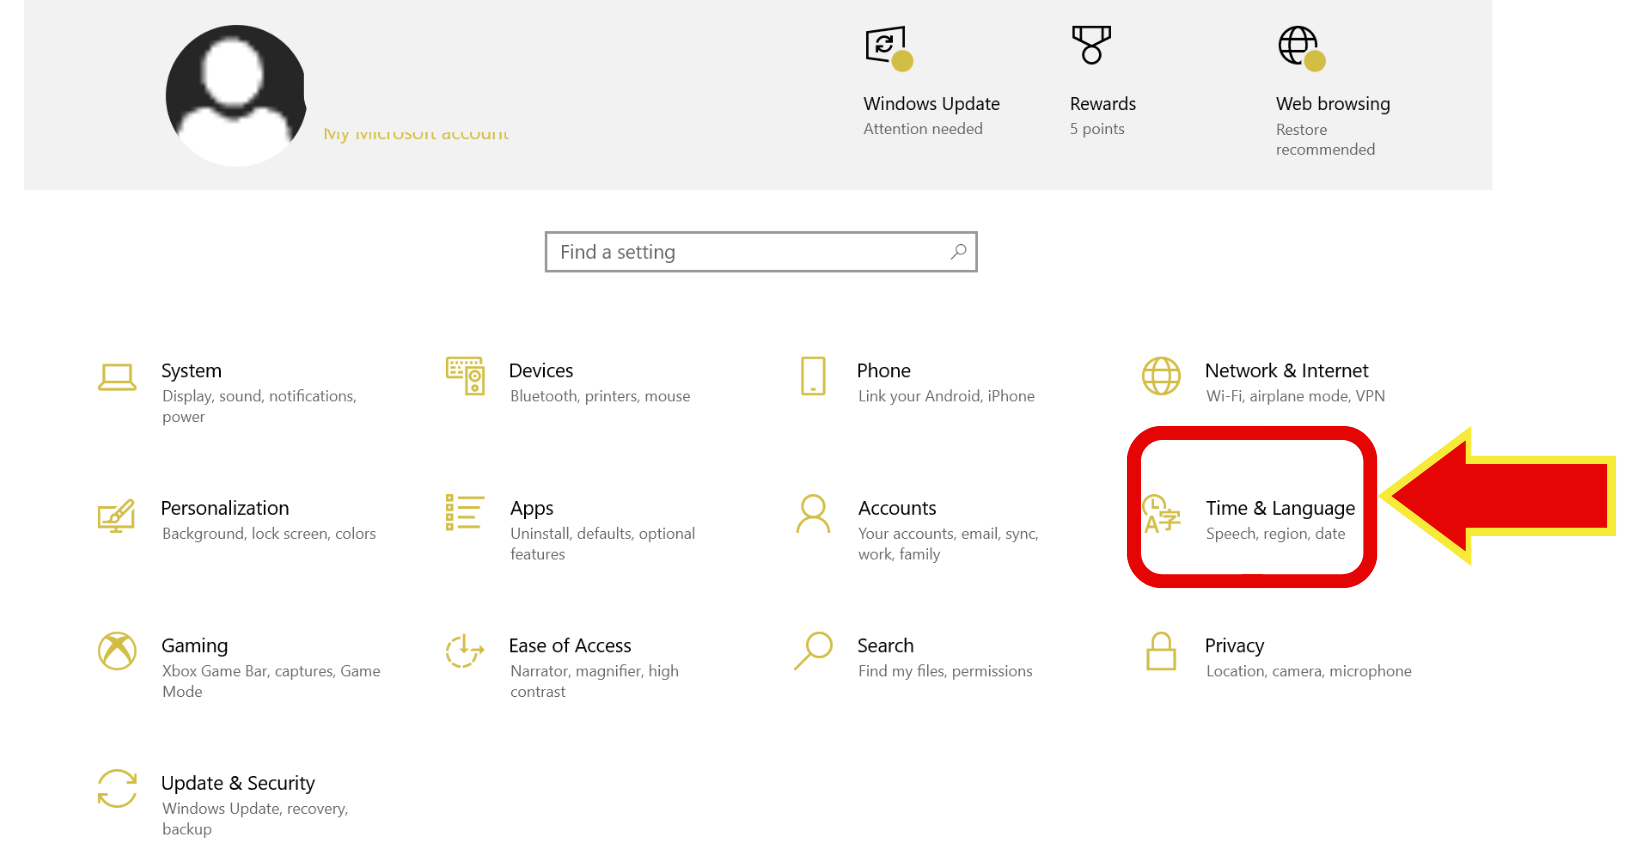Click "Background, lock screen, colors" description
Viewport: 1640px width, 856px height.
269,534
